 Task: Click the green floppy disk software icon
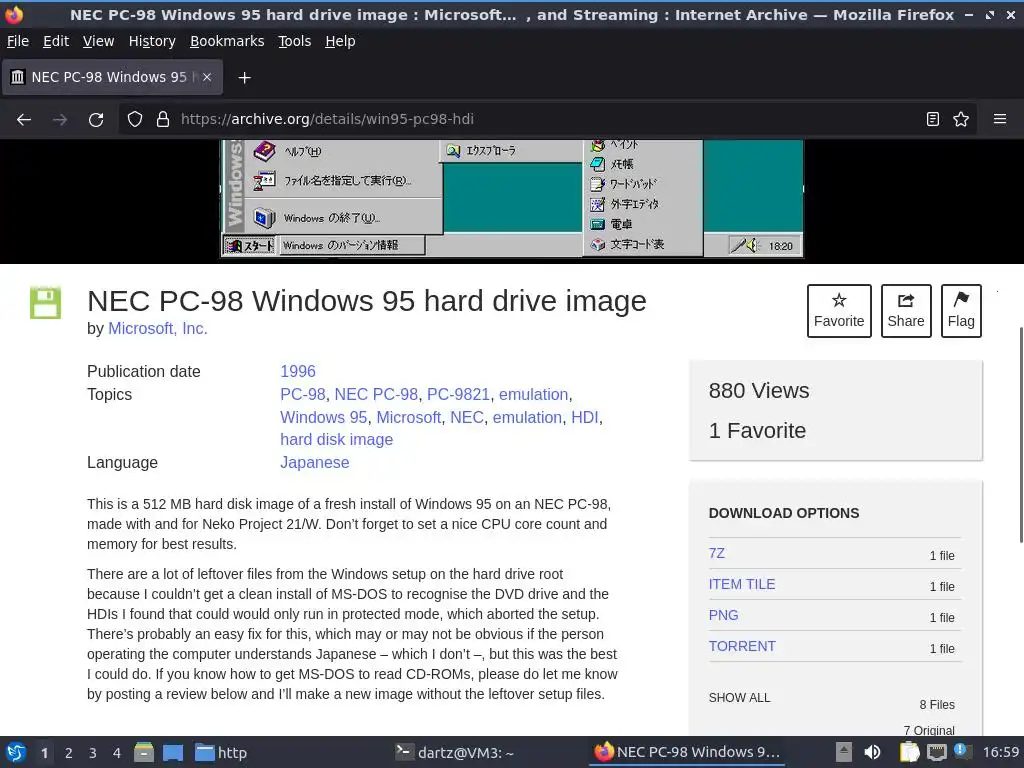pyautogui.click(x=46, y=302)
